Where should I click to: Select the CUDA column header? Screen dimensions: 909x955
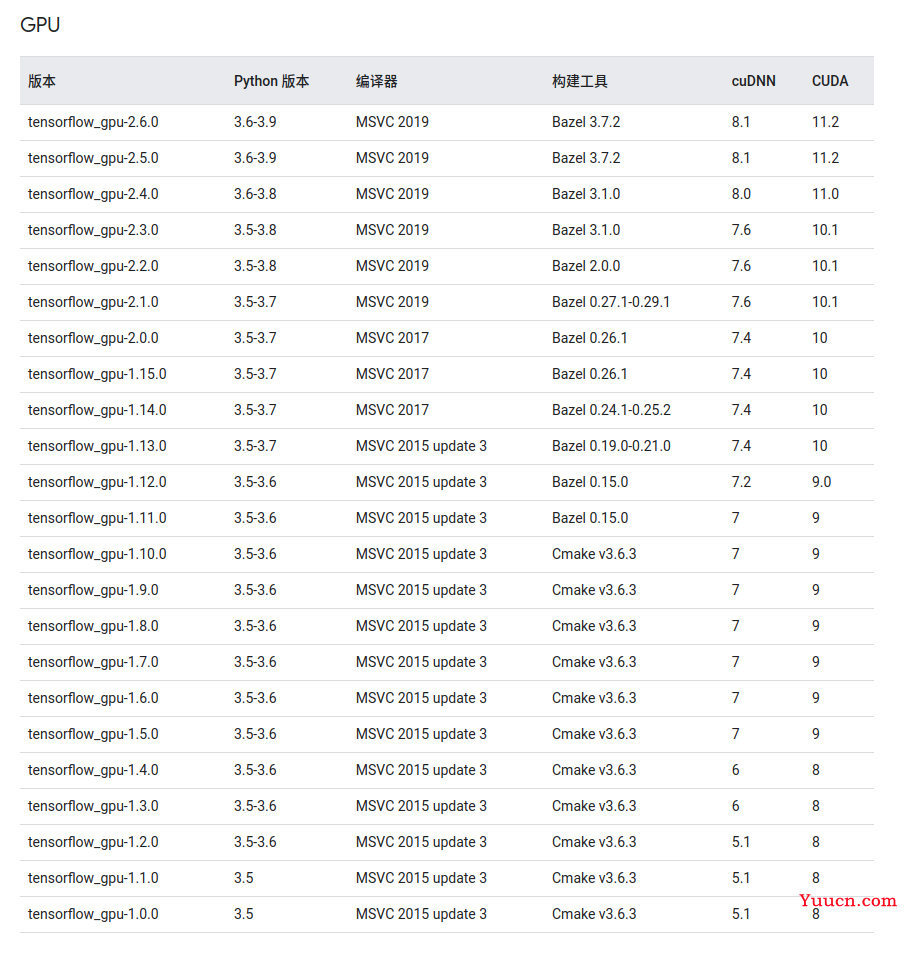pos(830,81)
